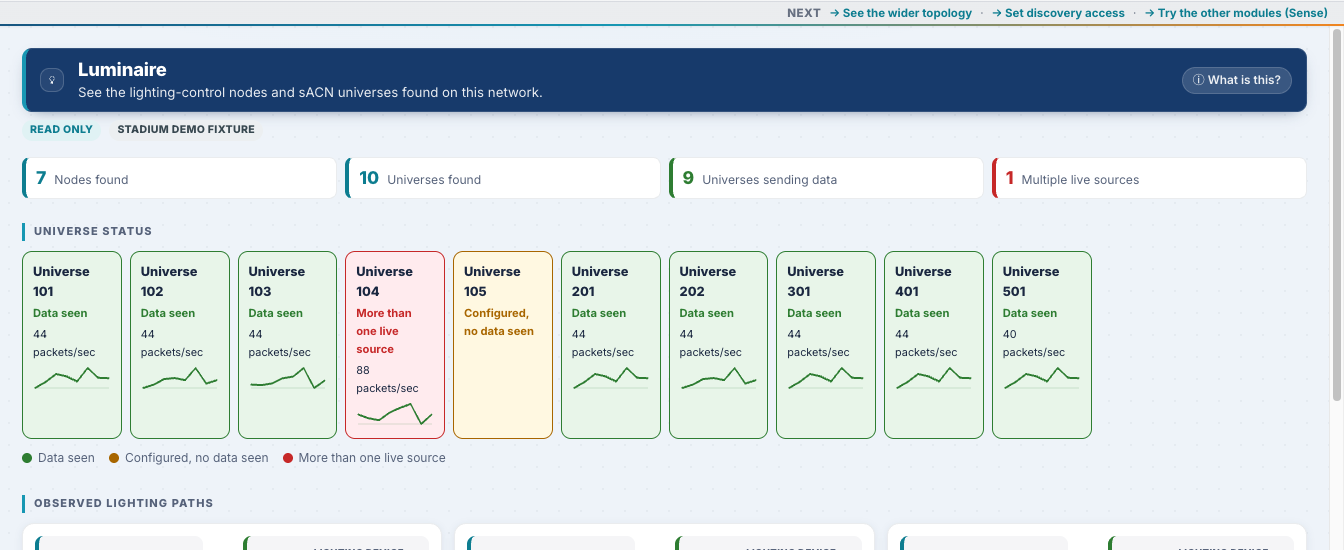Open the Universe 202 status card
The width and height of the screenshot is (1344, 550).
click(719, 345)
